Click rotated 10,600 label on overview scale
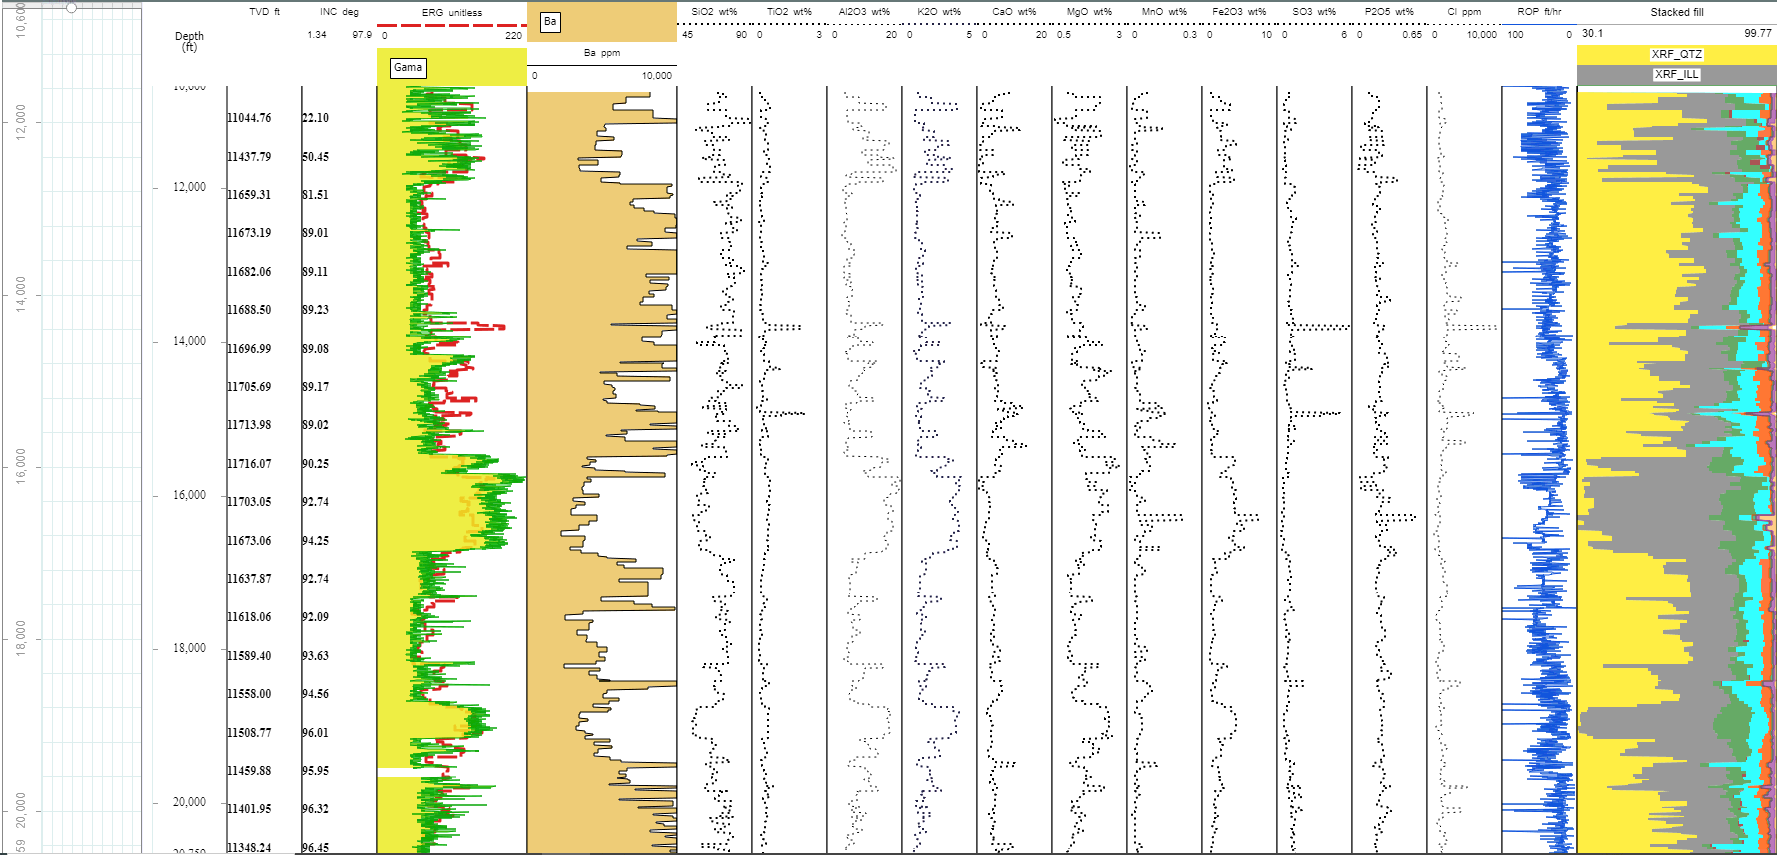This screenshot has height=855, width=1777. pyautogui.click(x=20, y=20)
